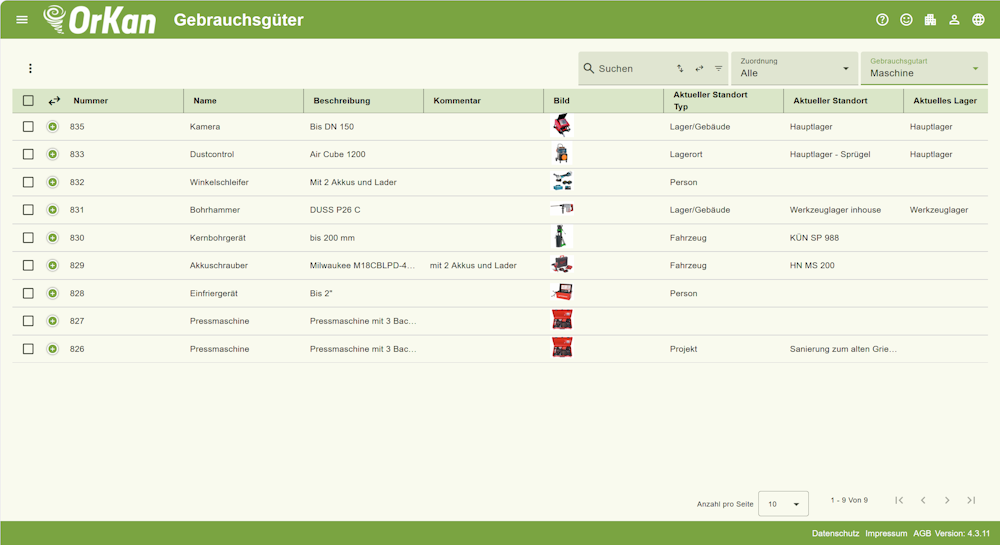Sort by the Name column header
The width and height of the screenshot is (1000, 545).
coord(205,101)
